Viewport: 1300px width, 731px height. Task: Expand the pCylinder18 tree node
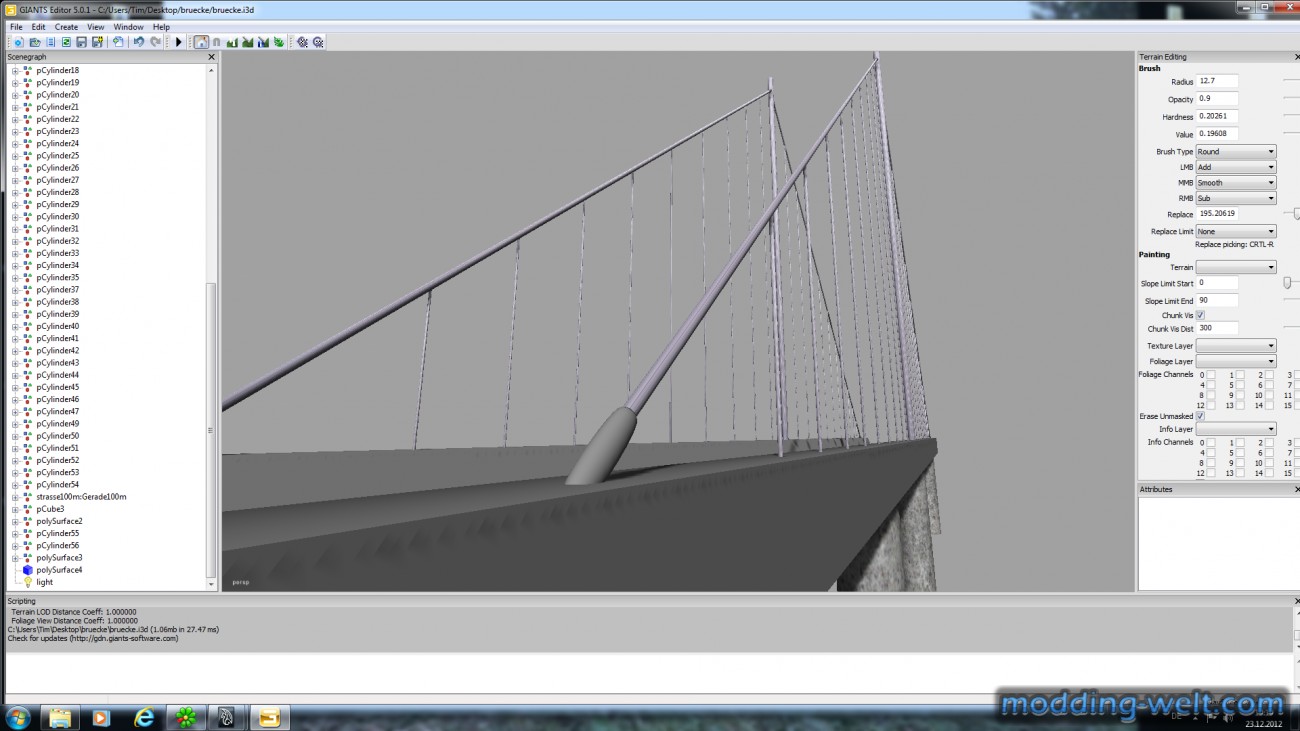(15, 70)
